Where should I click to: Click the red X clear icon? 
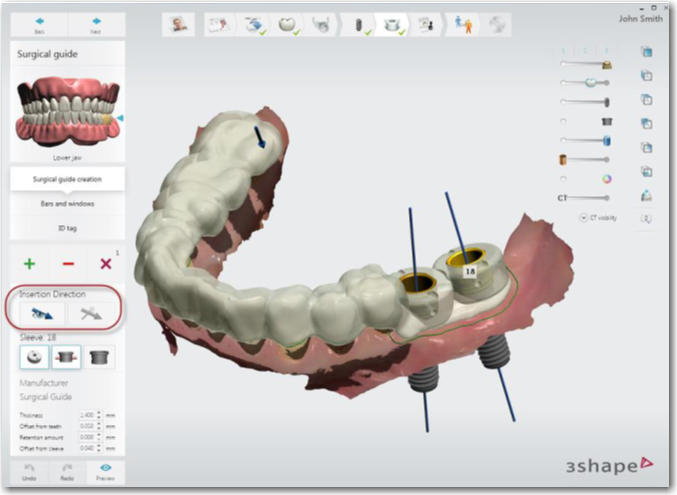coord(106,263)
